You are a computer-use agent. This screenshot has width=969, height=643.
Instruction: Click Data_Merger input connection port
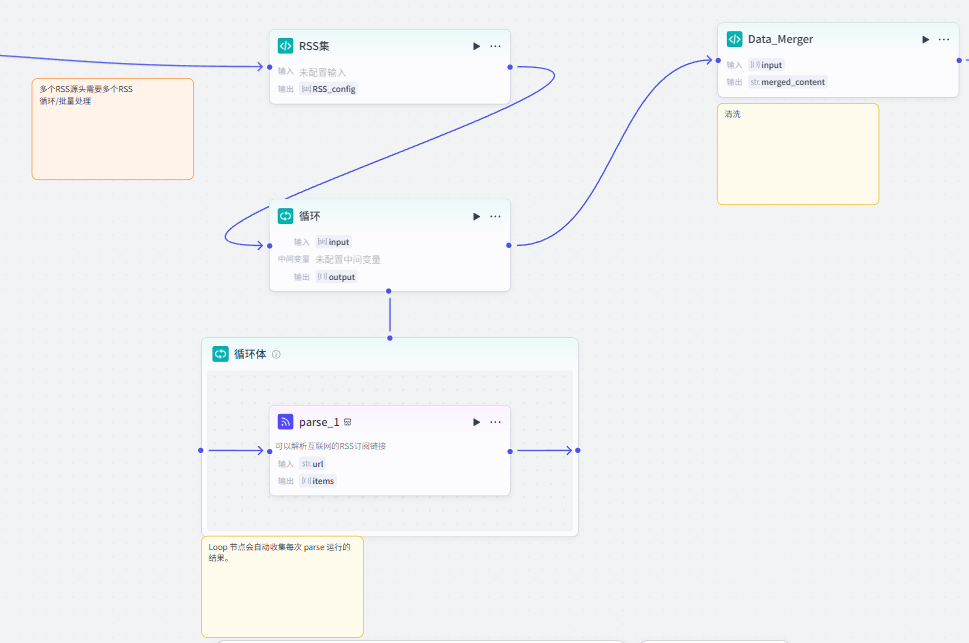coord(718,61)
